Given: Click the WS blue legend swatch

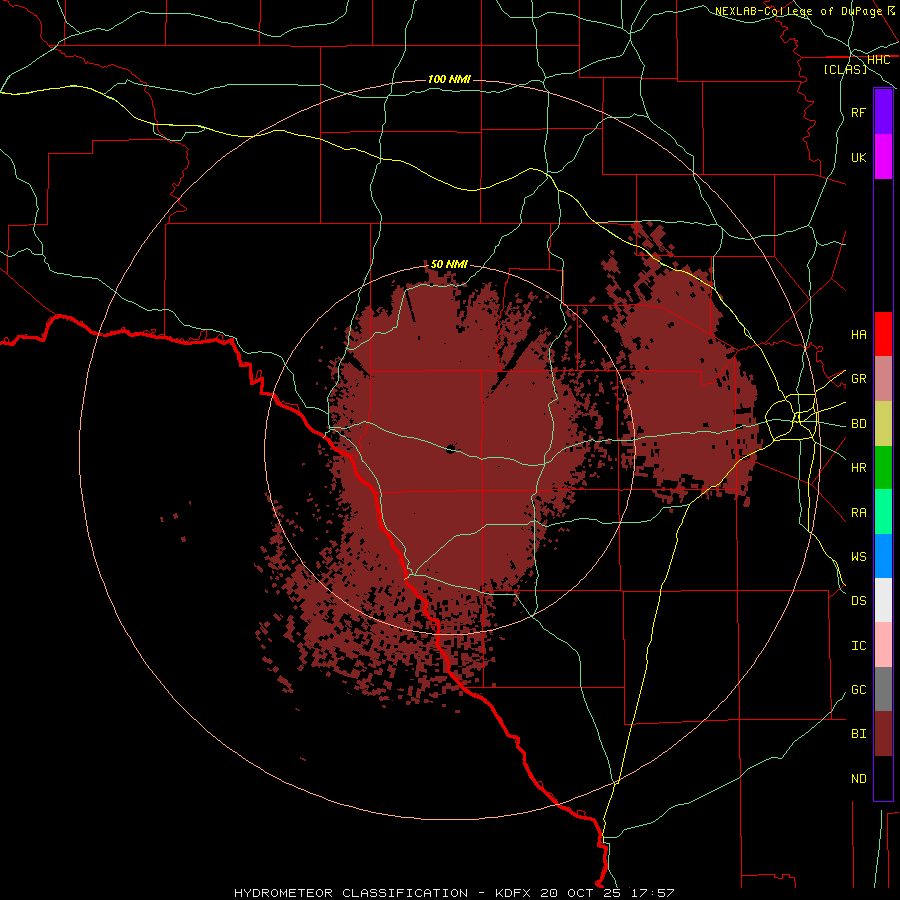Looking at the screenshot, I should click(883, 556).
